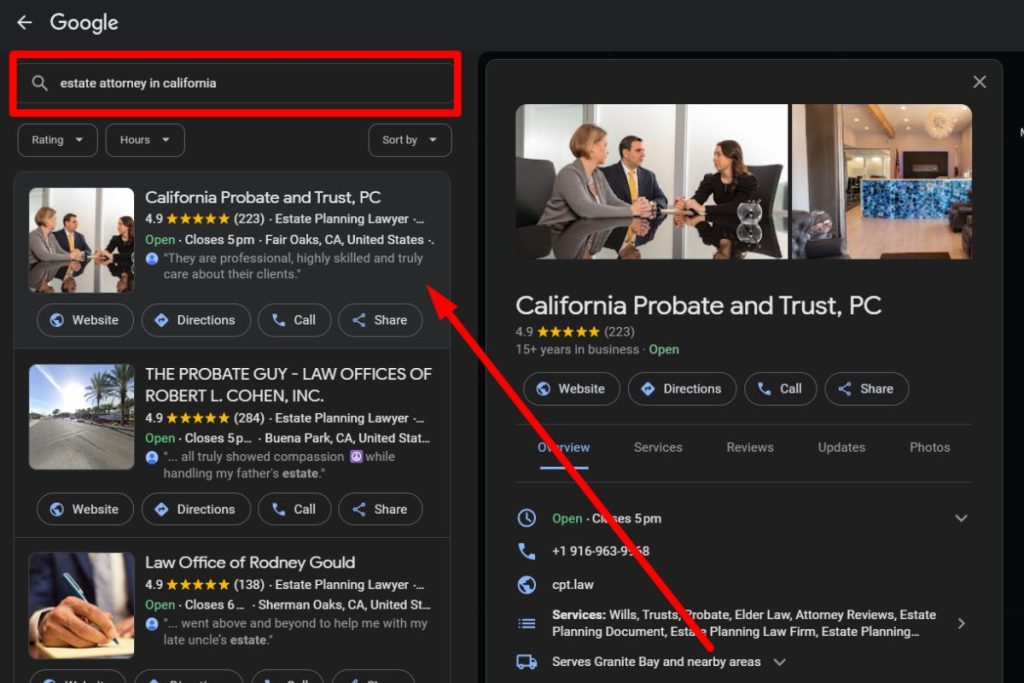Click Website button for California Probate listing

(85, 320)
